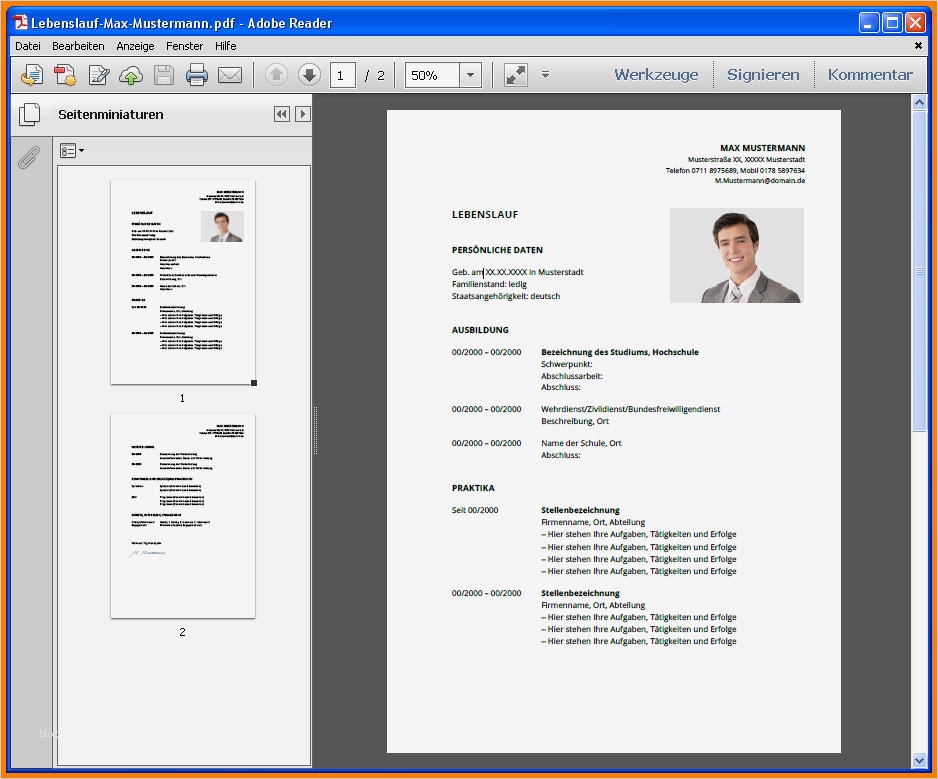Expand the toolbar overflow chevron
This screenshot has width=938, height=779.
545,74
